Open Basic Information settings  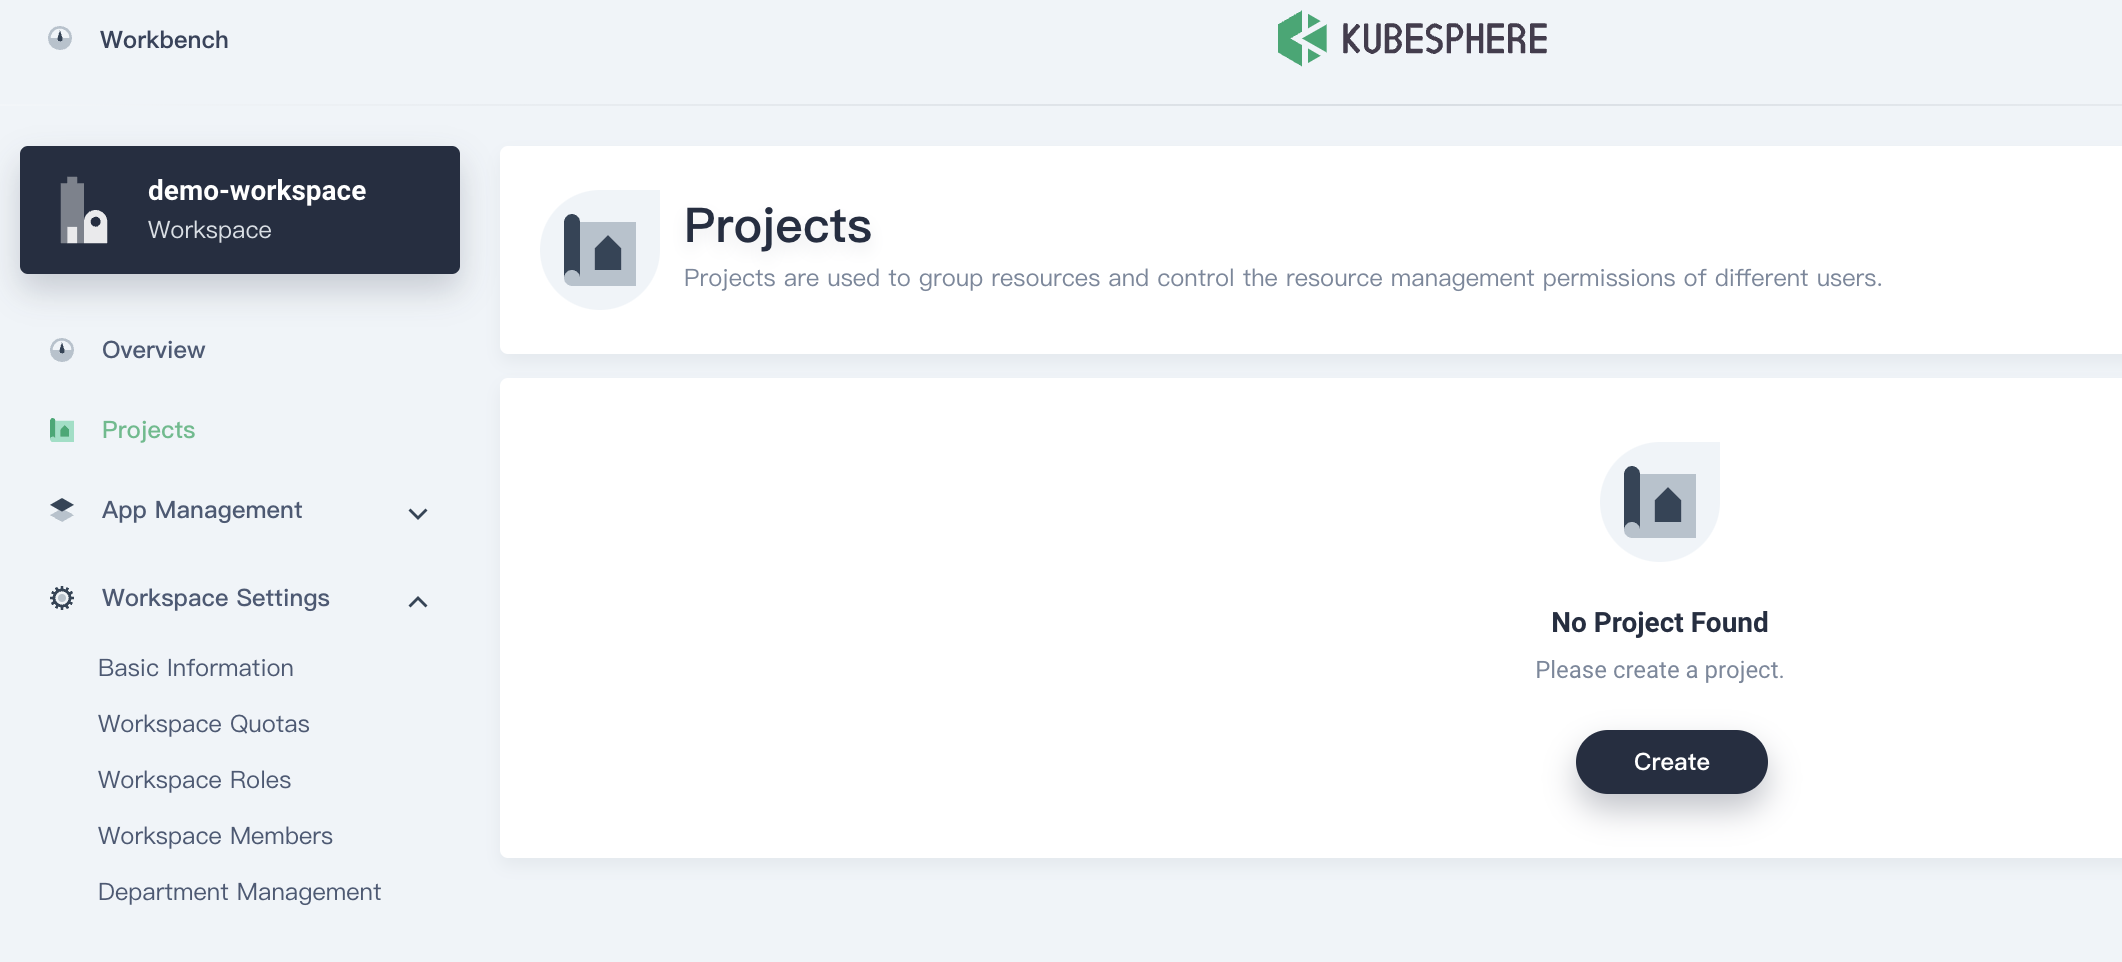[195, 667]
